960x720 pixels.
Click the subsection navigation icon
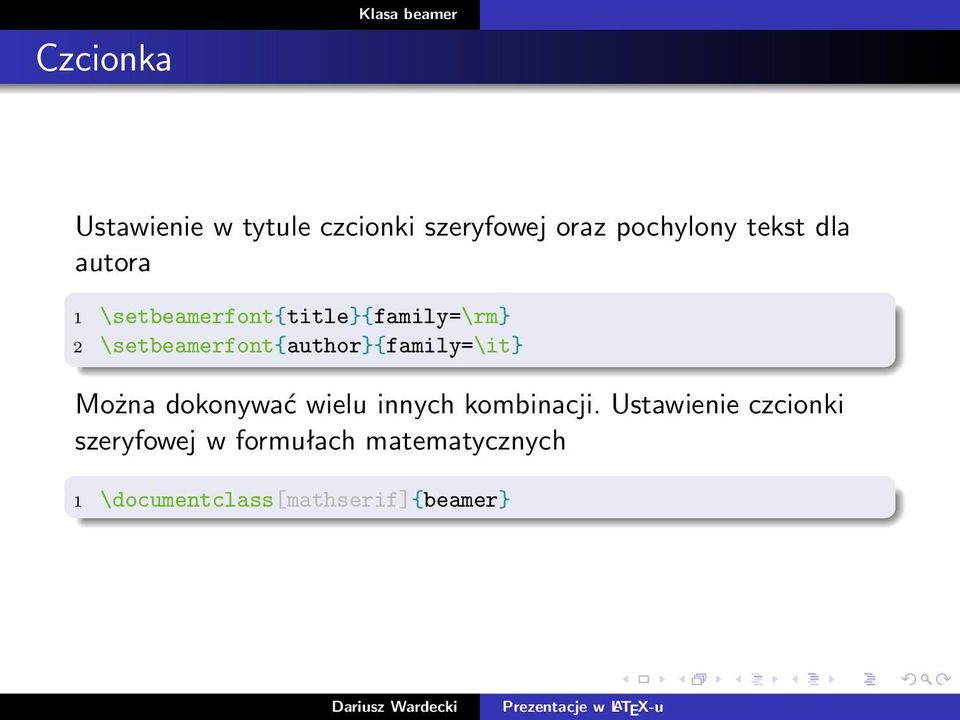click(x=757, y=679)
